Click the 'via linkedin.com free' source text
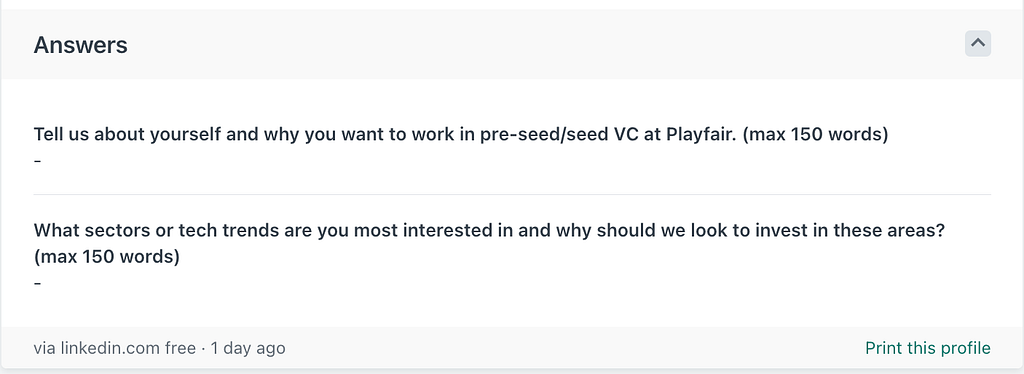The image size is (1024, 374). [115, 348]
